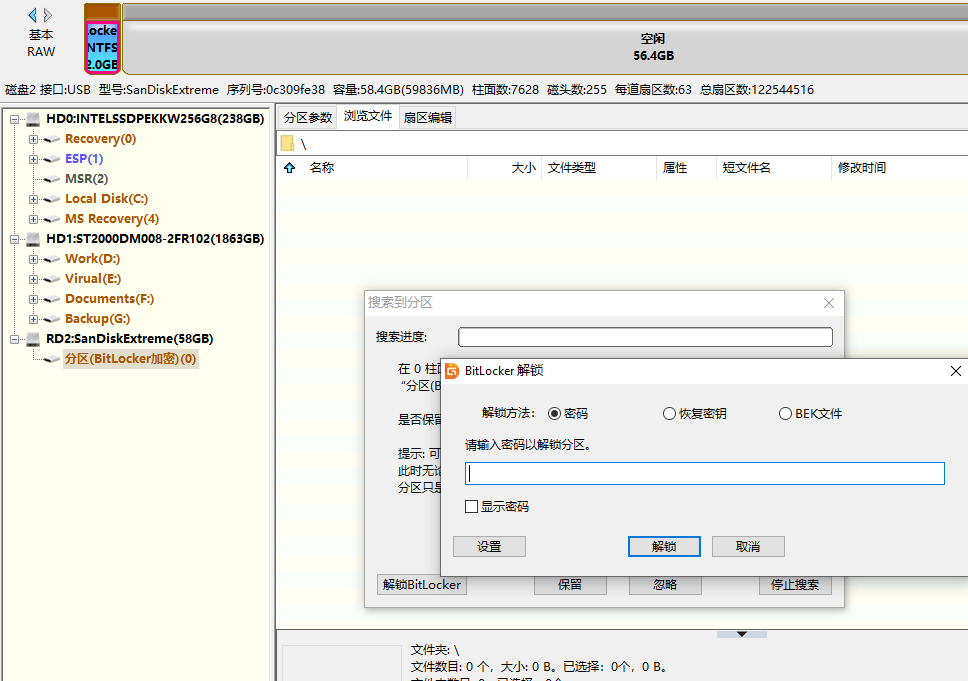
Task: Expand the Recovery(0) partition node
Action: coord(33,139)
